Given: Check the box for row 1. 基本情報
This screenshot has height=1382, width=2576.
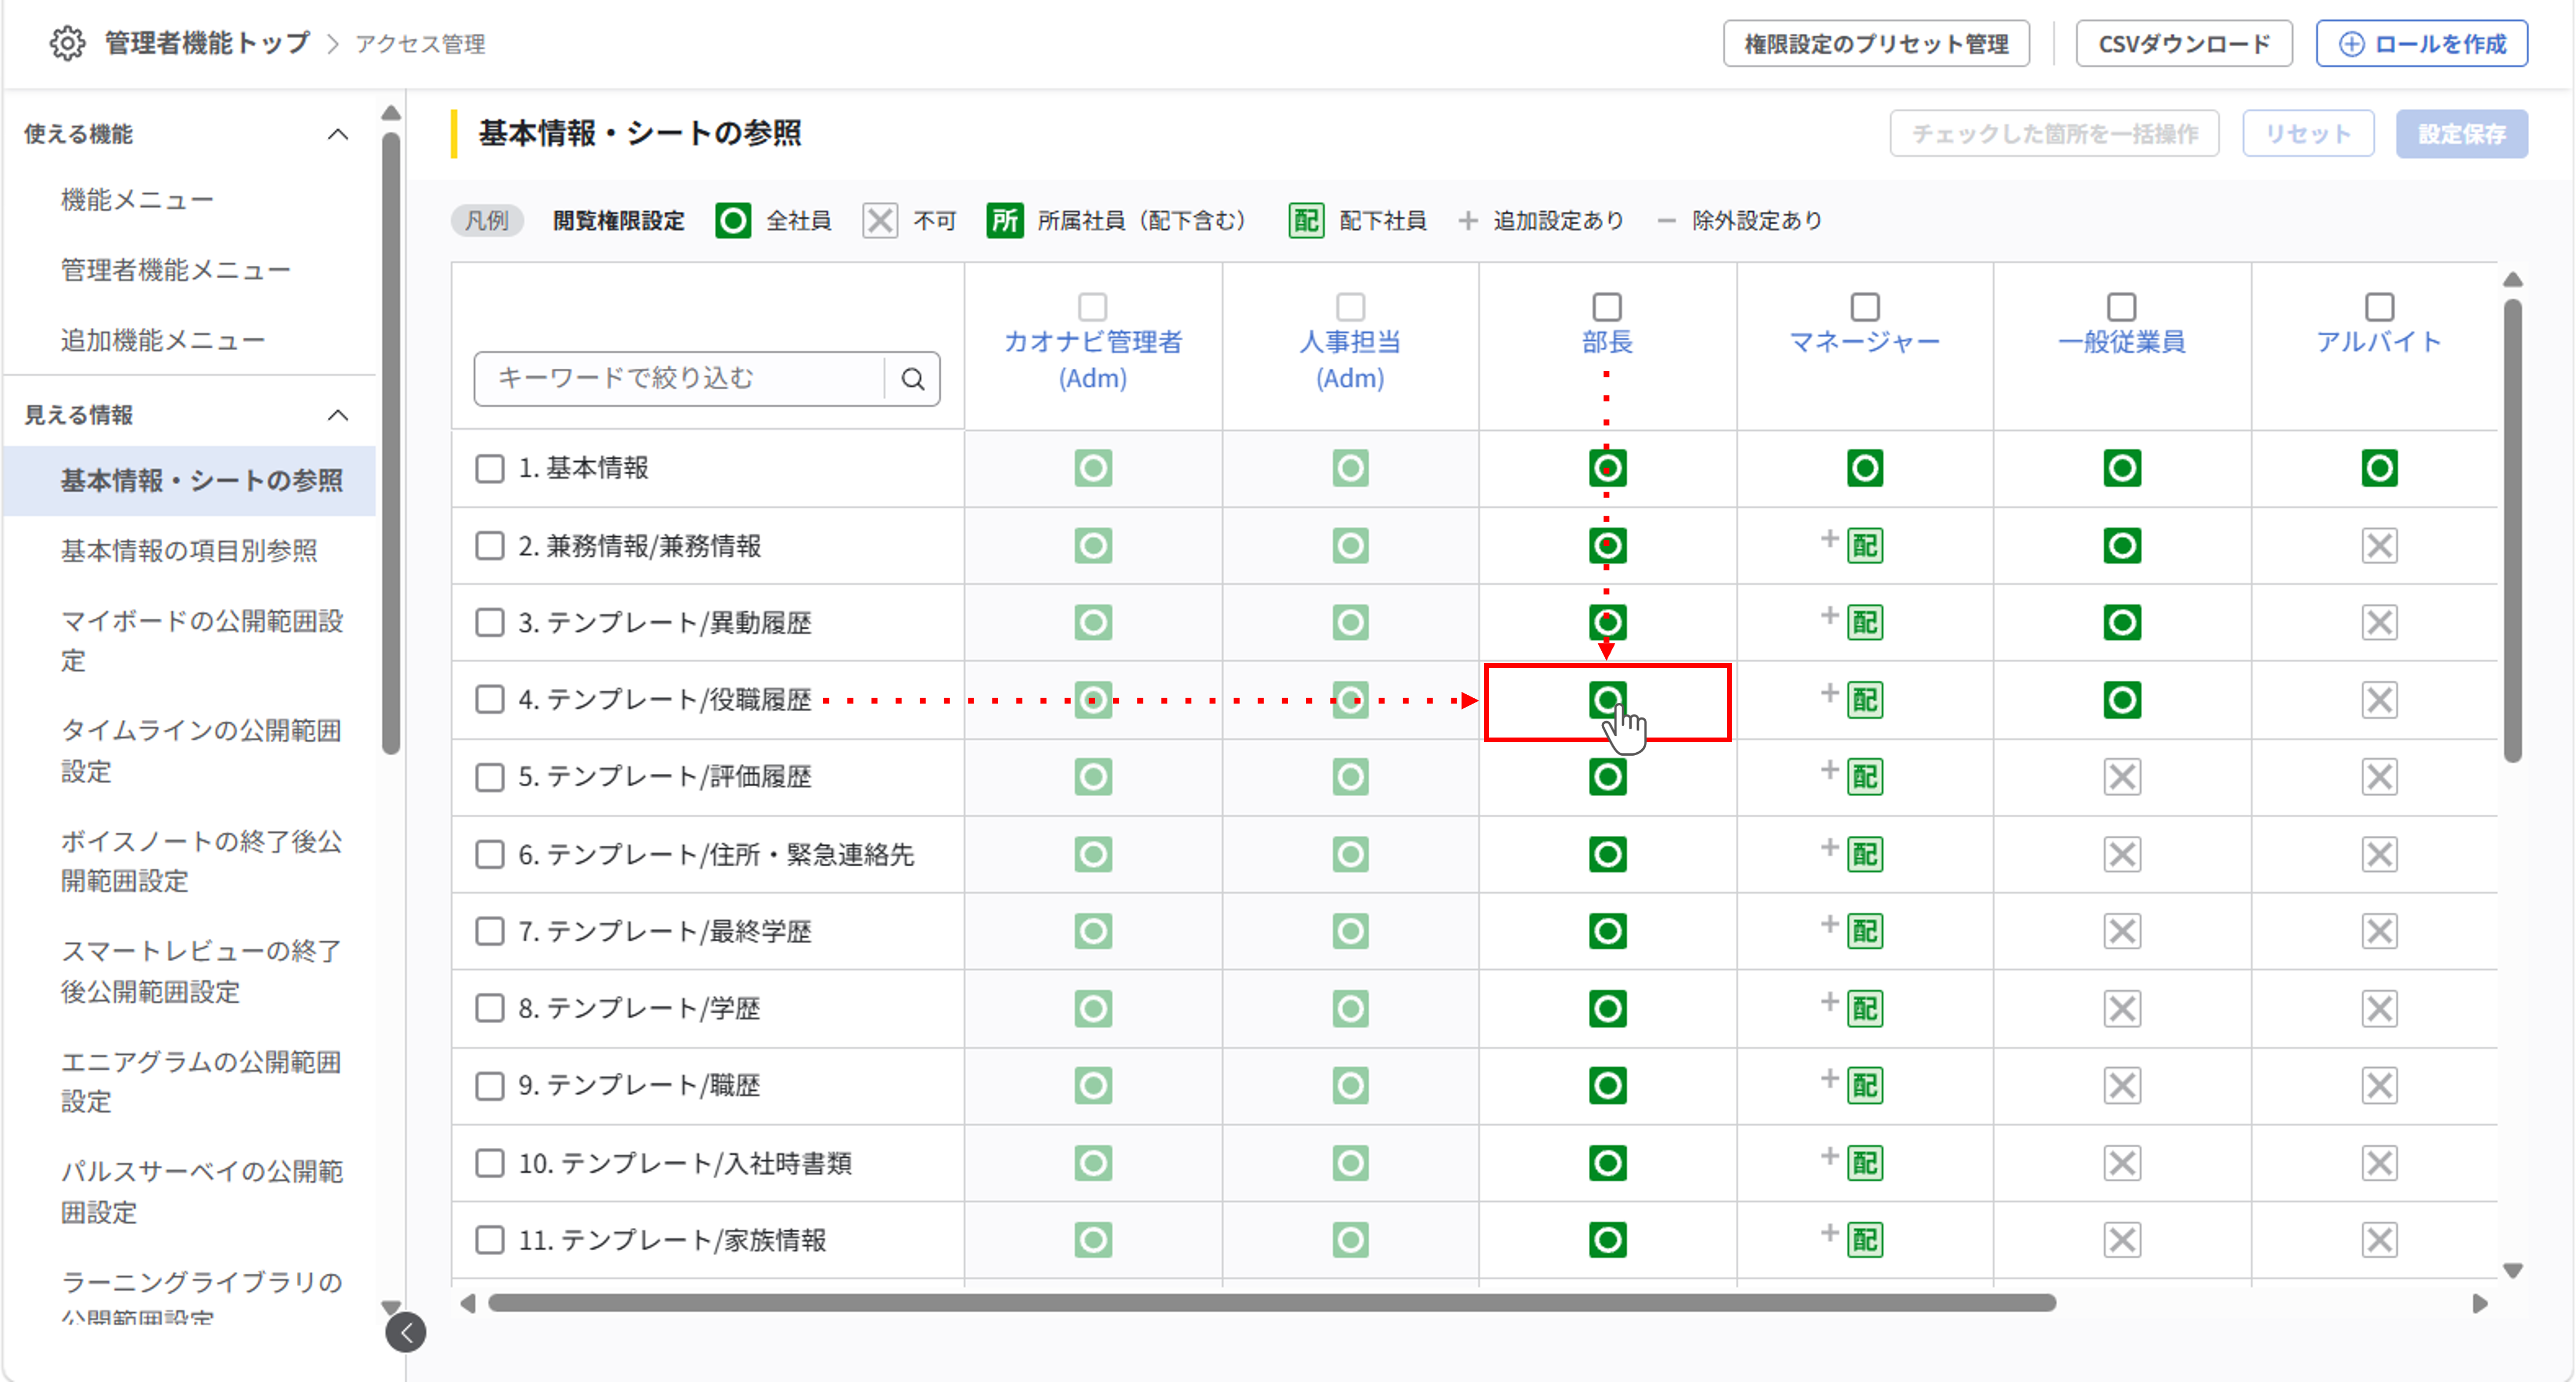Looking at the screenshot, I should click(x=489, y=468).
